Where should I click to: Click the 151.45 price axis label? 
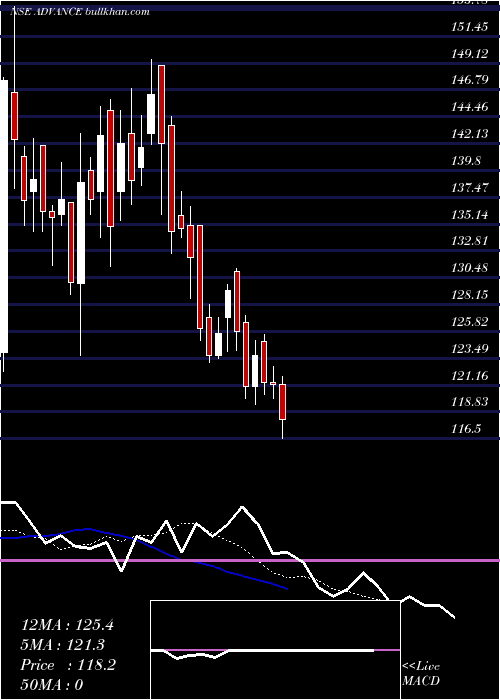pyautogui.click(x=469, y=27)
